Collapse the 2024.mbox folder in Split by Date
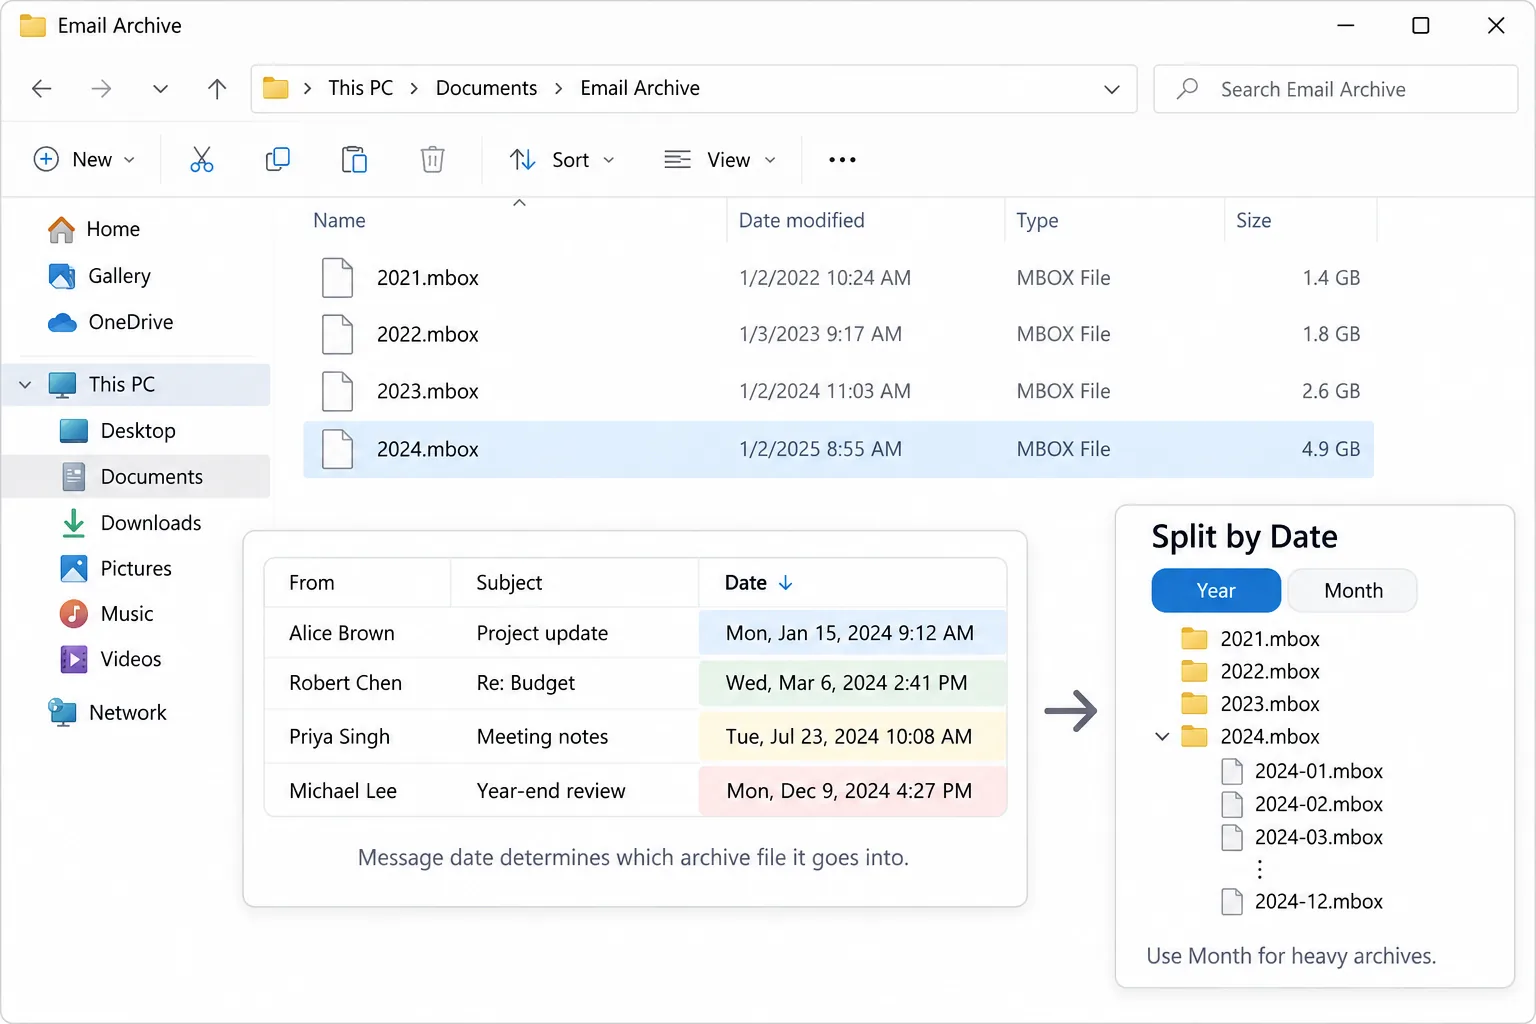Image resolution: width=1536 pixels, height=1024 pixels. point(1162,737)
